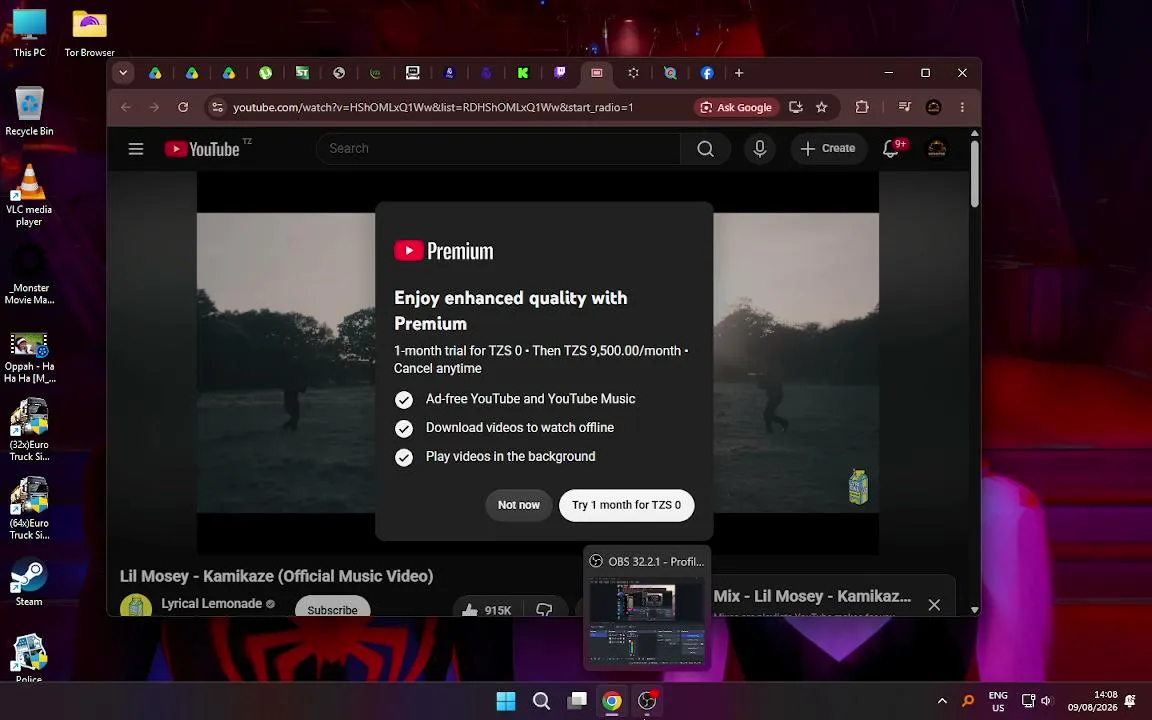Go back using Chrome's back arrow
This screenshot has width=1152, height=720.
coord(126,107)
